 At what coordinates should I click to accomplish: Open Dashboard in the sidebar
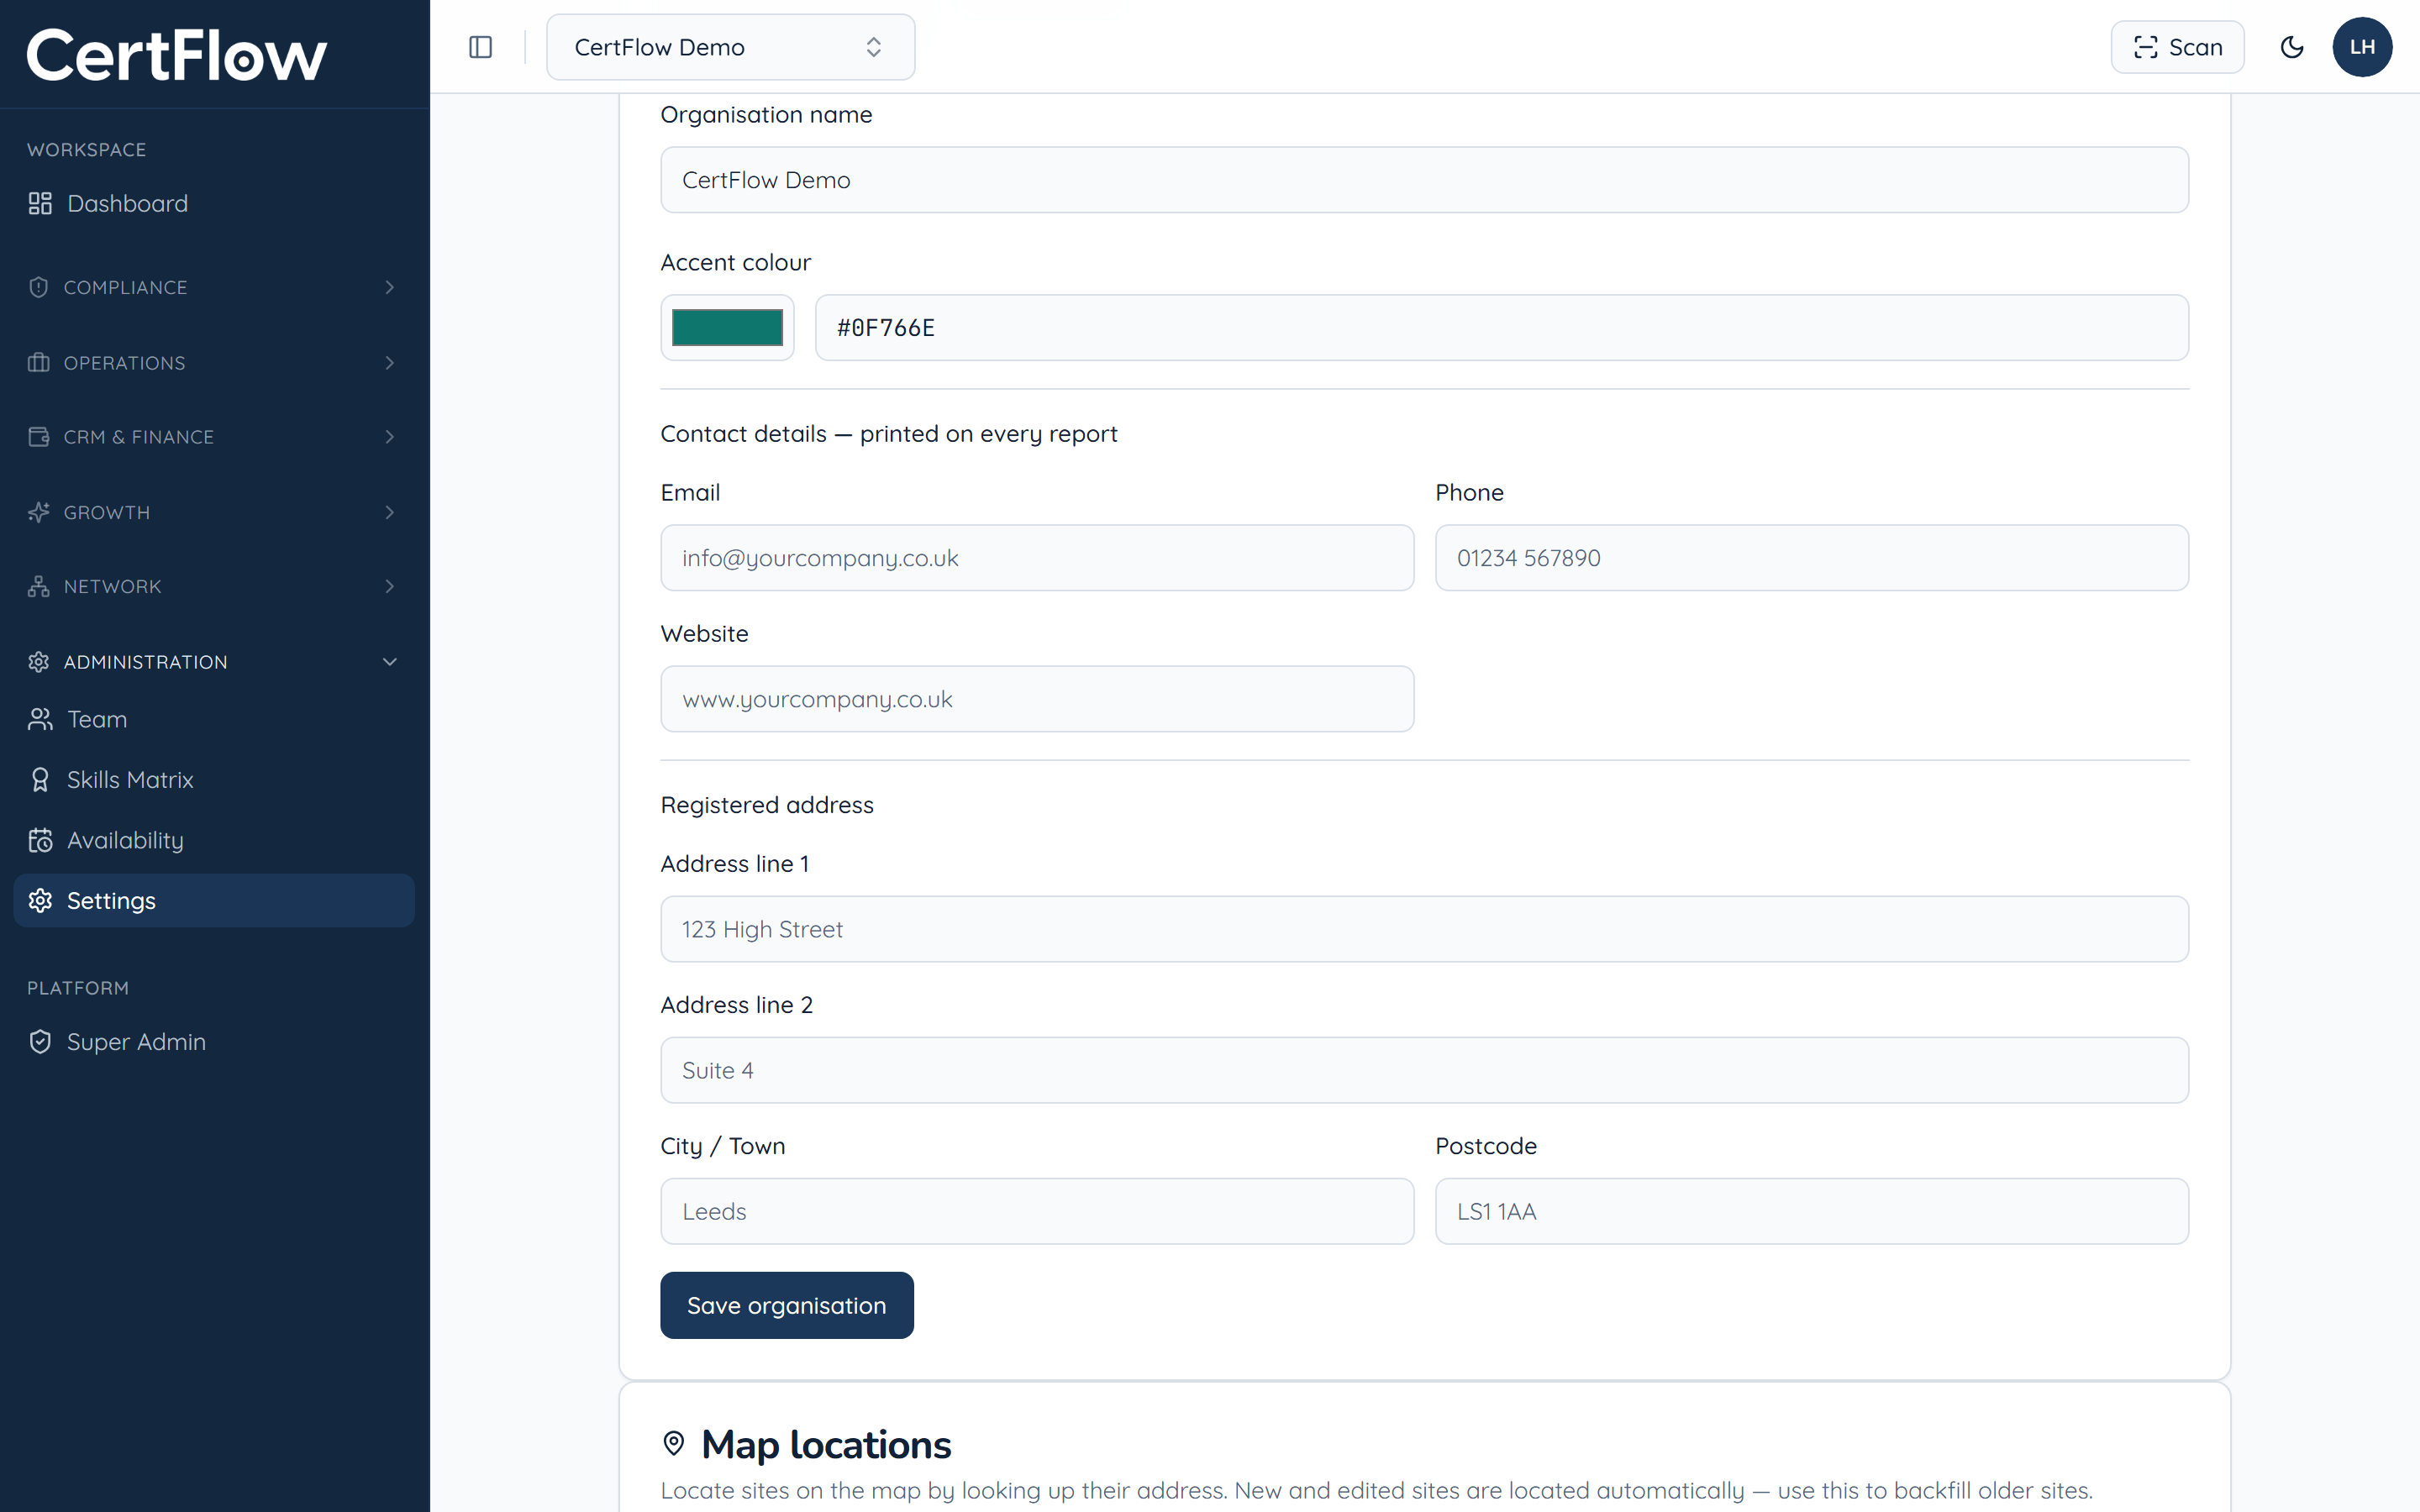pyautogui.click(x=214, y=203)
